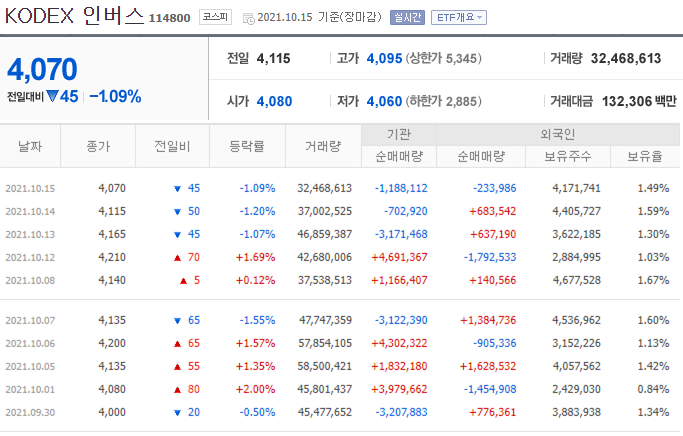The width and height of the screenshot is (683, 436).
Task: Click the 코스피 market badge
Action: [215, 17]
